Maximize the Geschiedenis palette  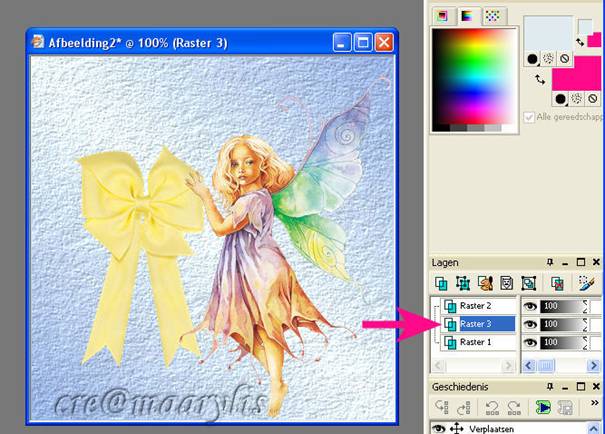581,387
